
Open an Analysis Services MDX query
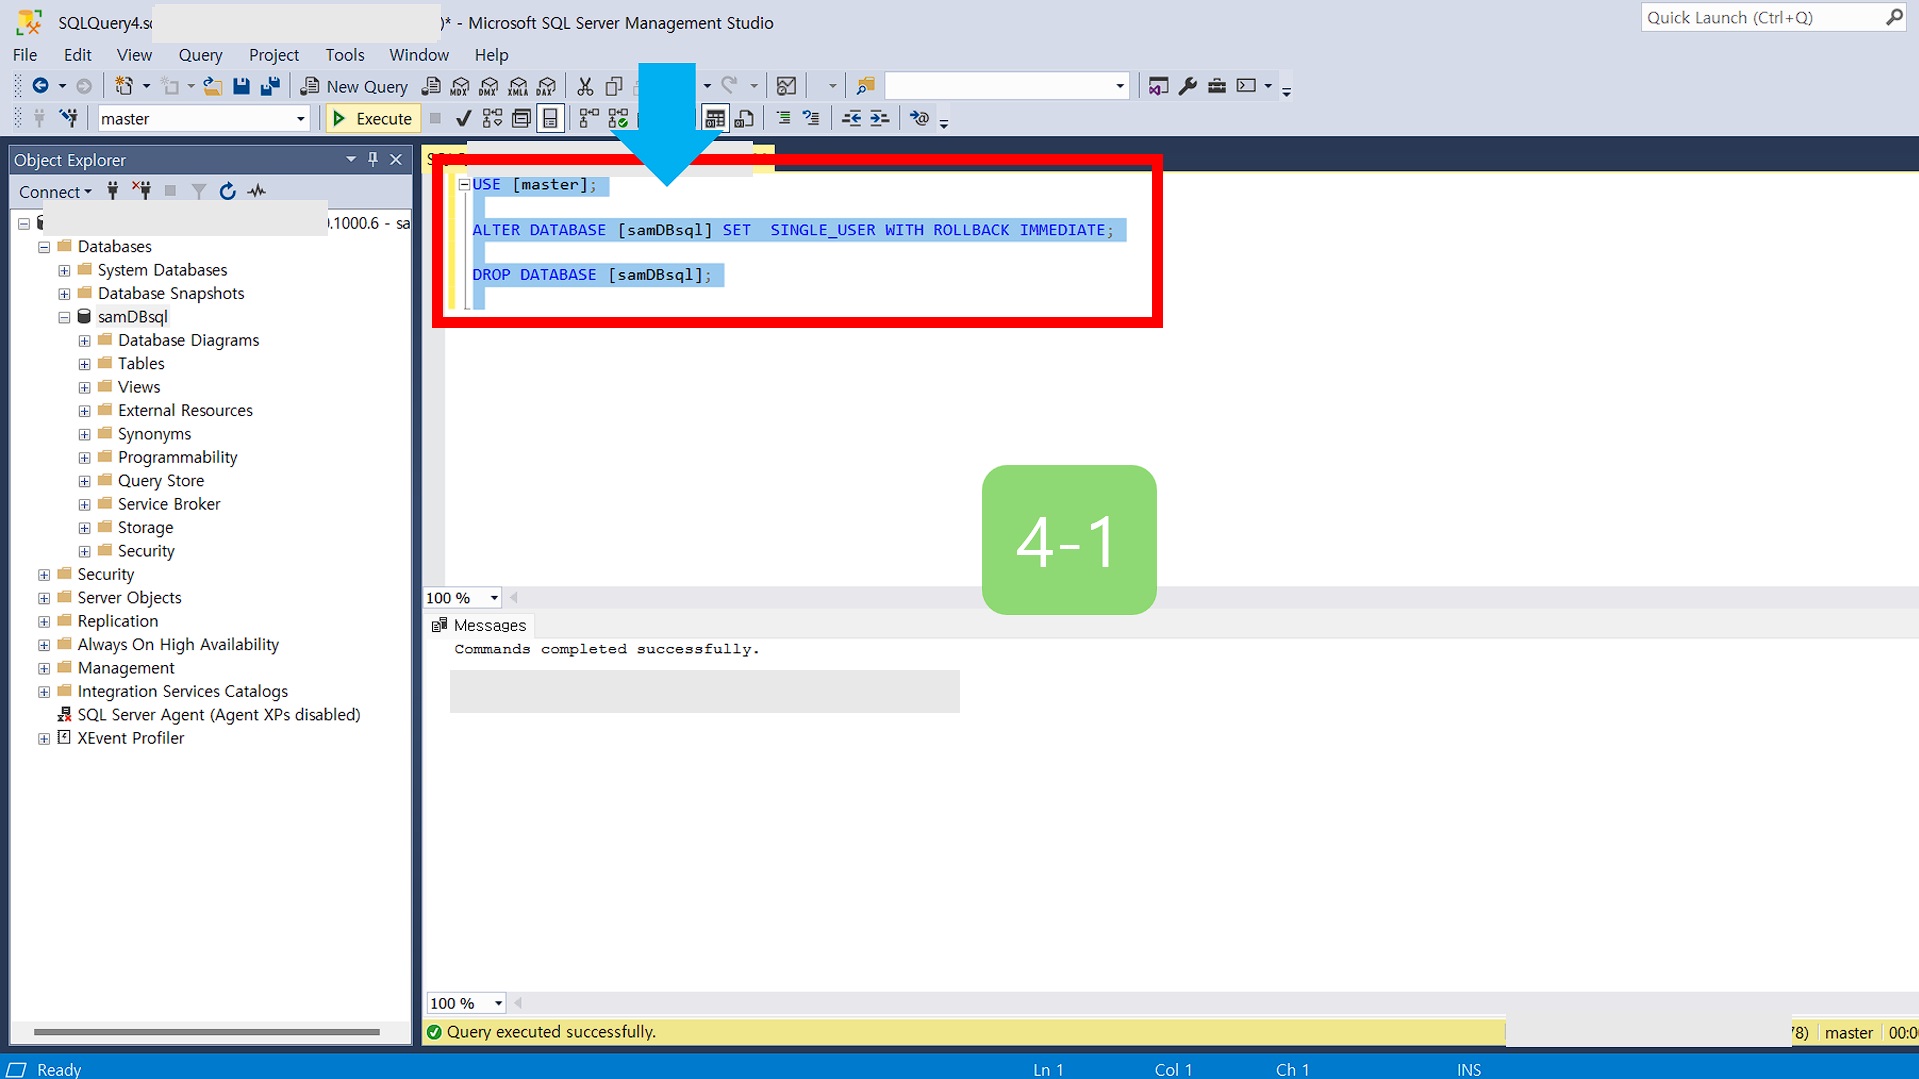tap(460, 86)
